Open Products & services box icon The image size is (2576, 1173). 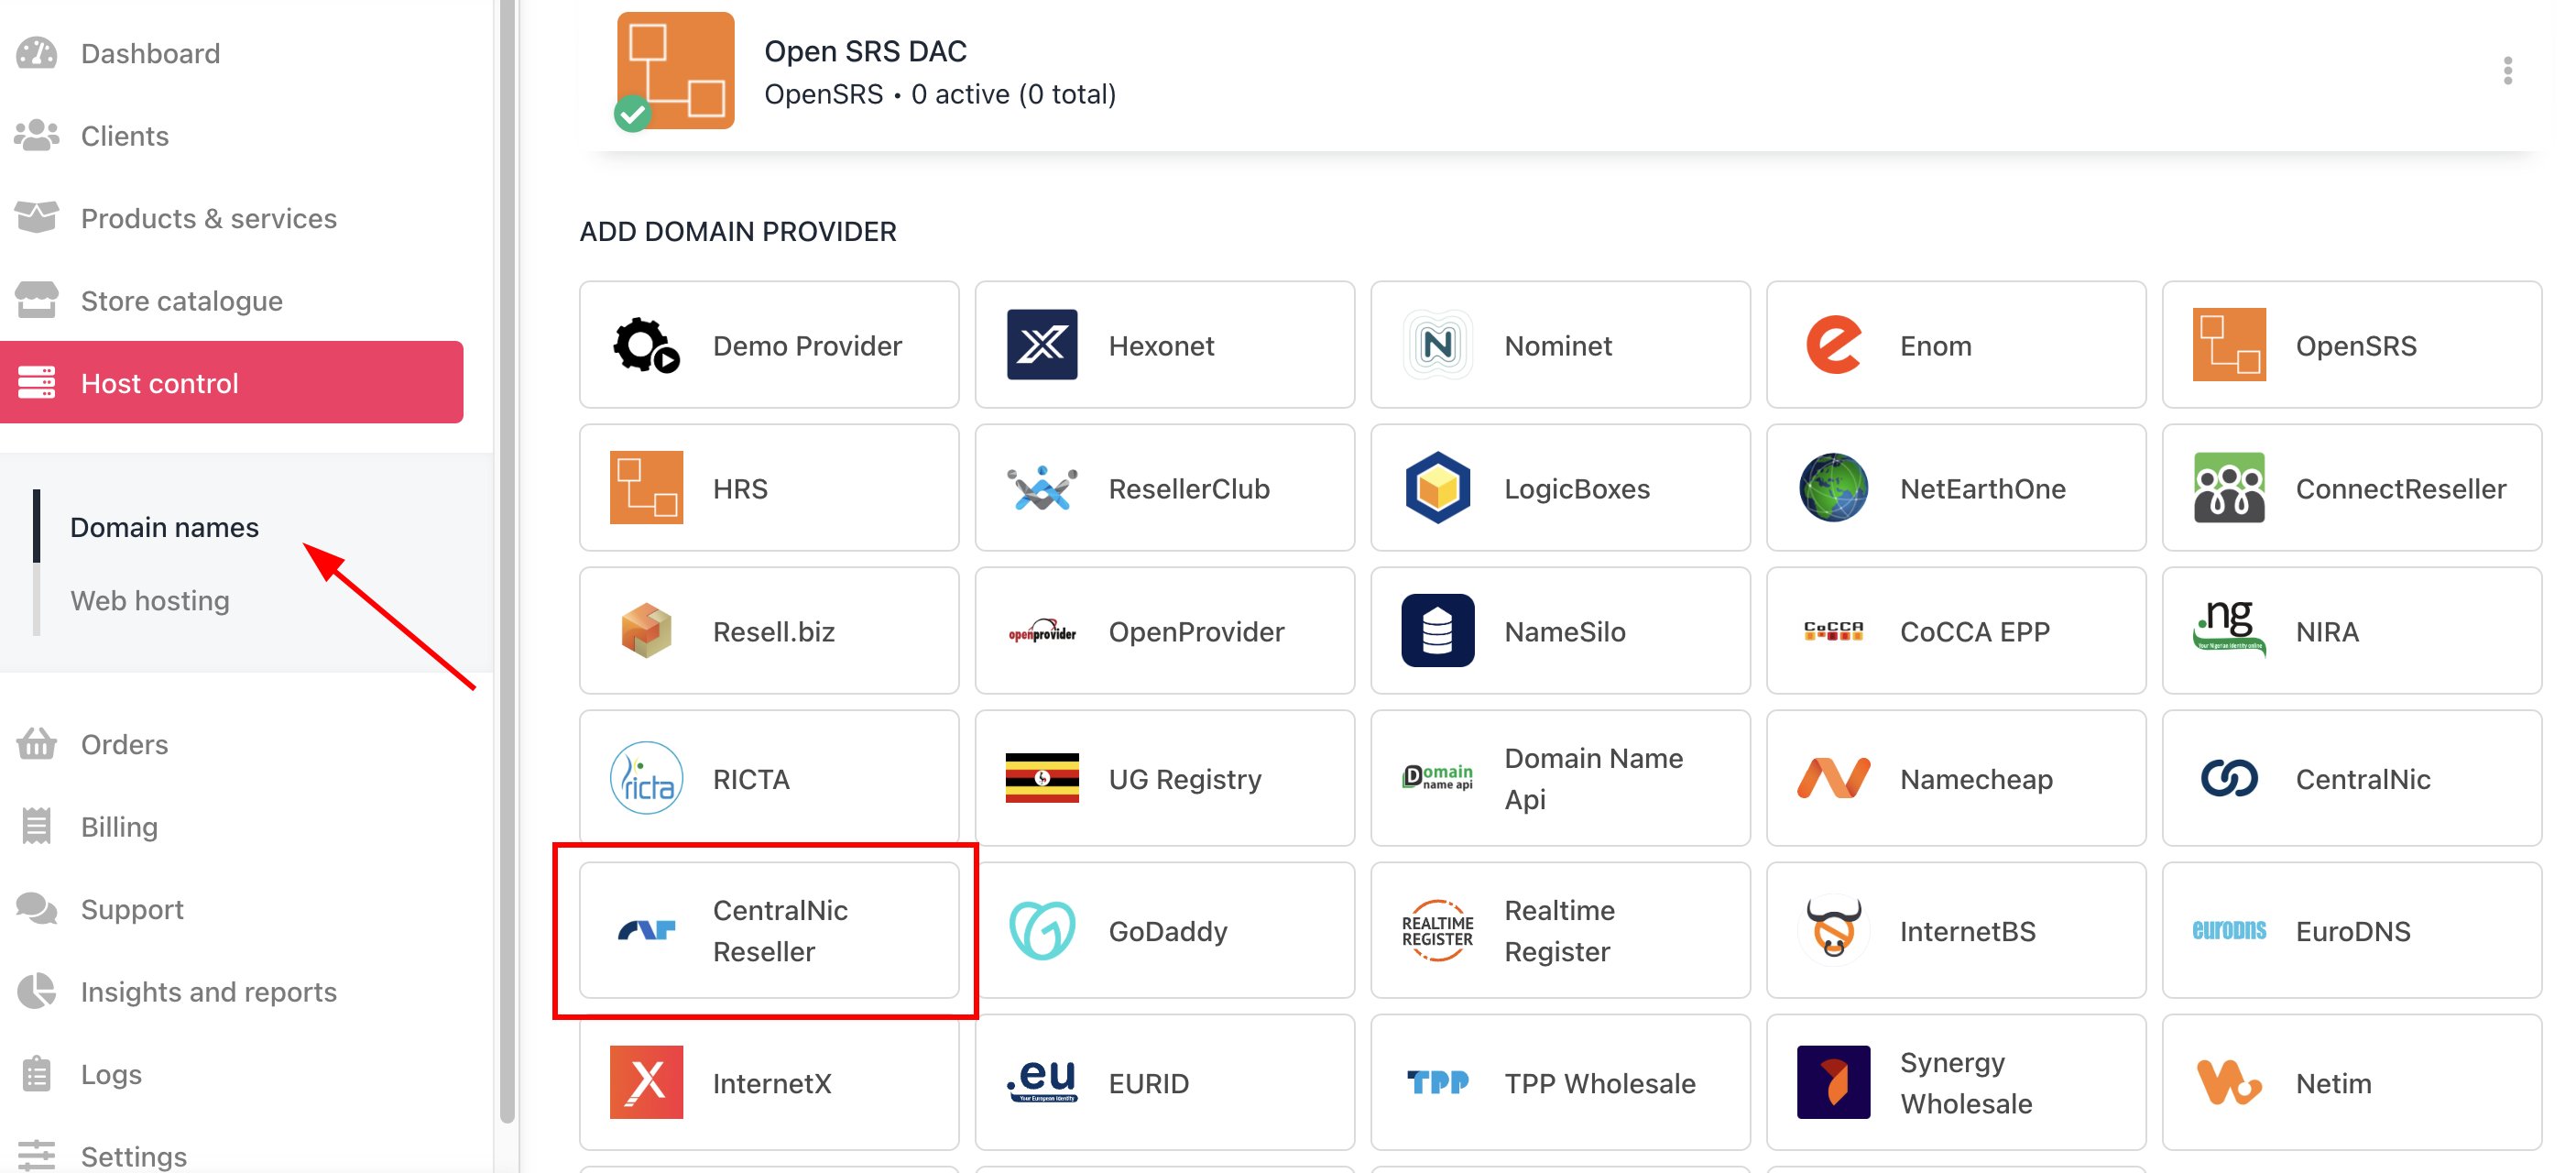[37, 218]
